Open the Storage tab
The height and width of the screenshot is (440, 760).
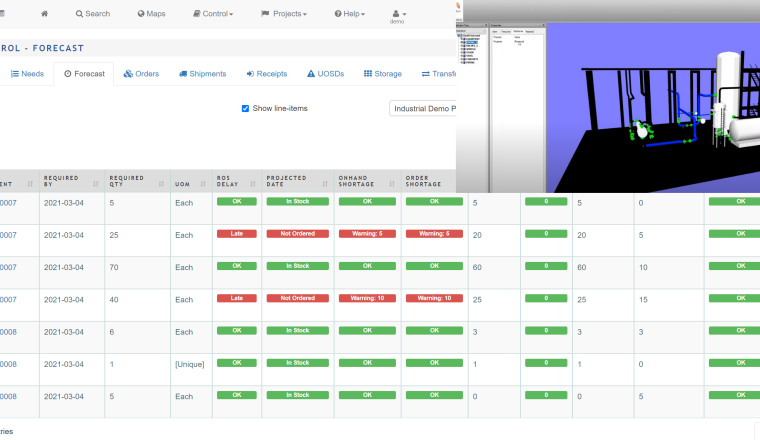tap(382, 74)
